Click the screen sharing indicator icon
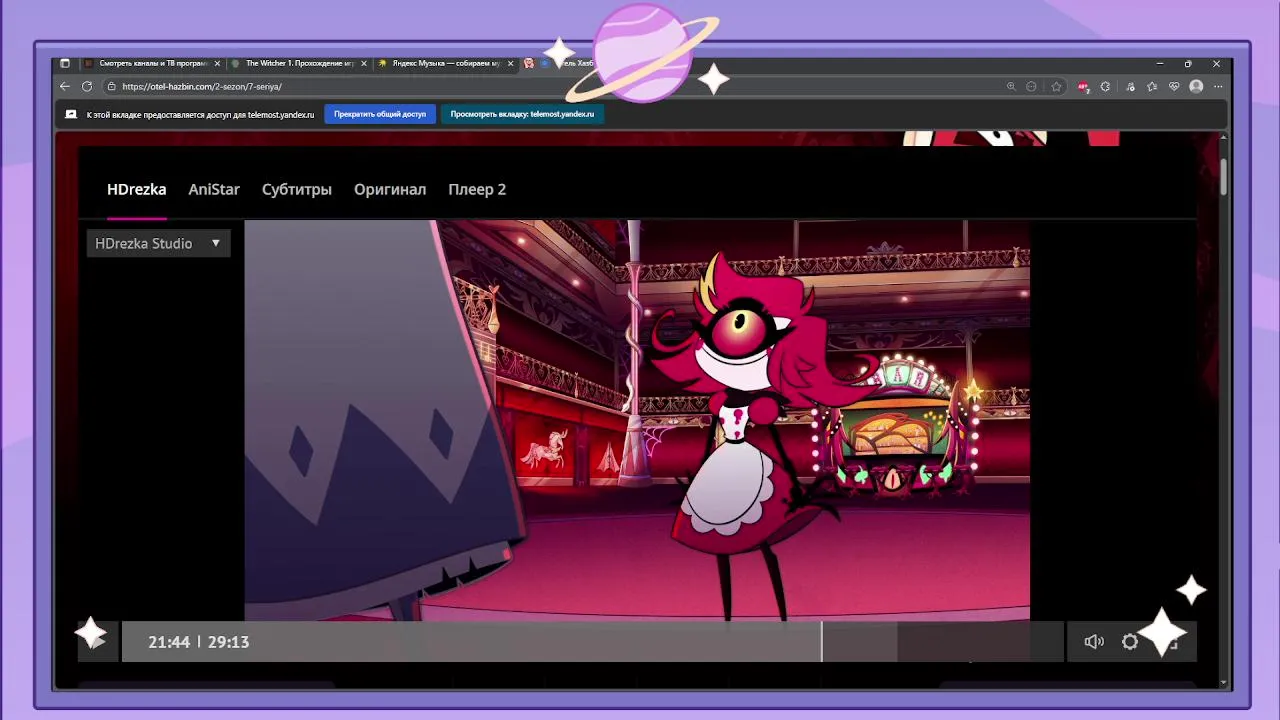This screenshot has height=720, width=1280. click(x=71, y=114)
